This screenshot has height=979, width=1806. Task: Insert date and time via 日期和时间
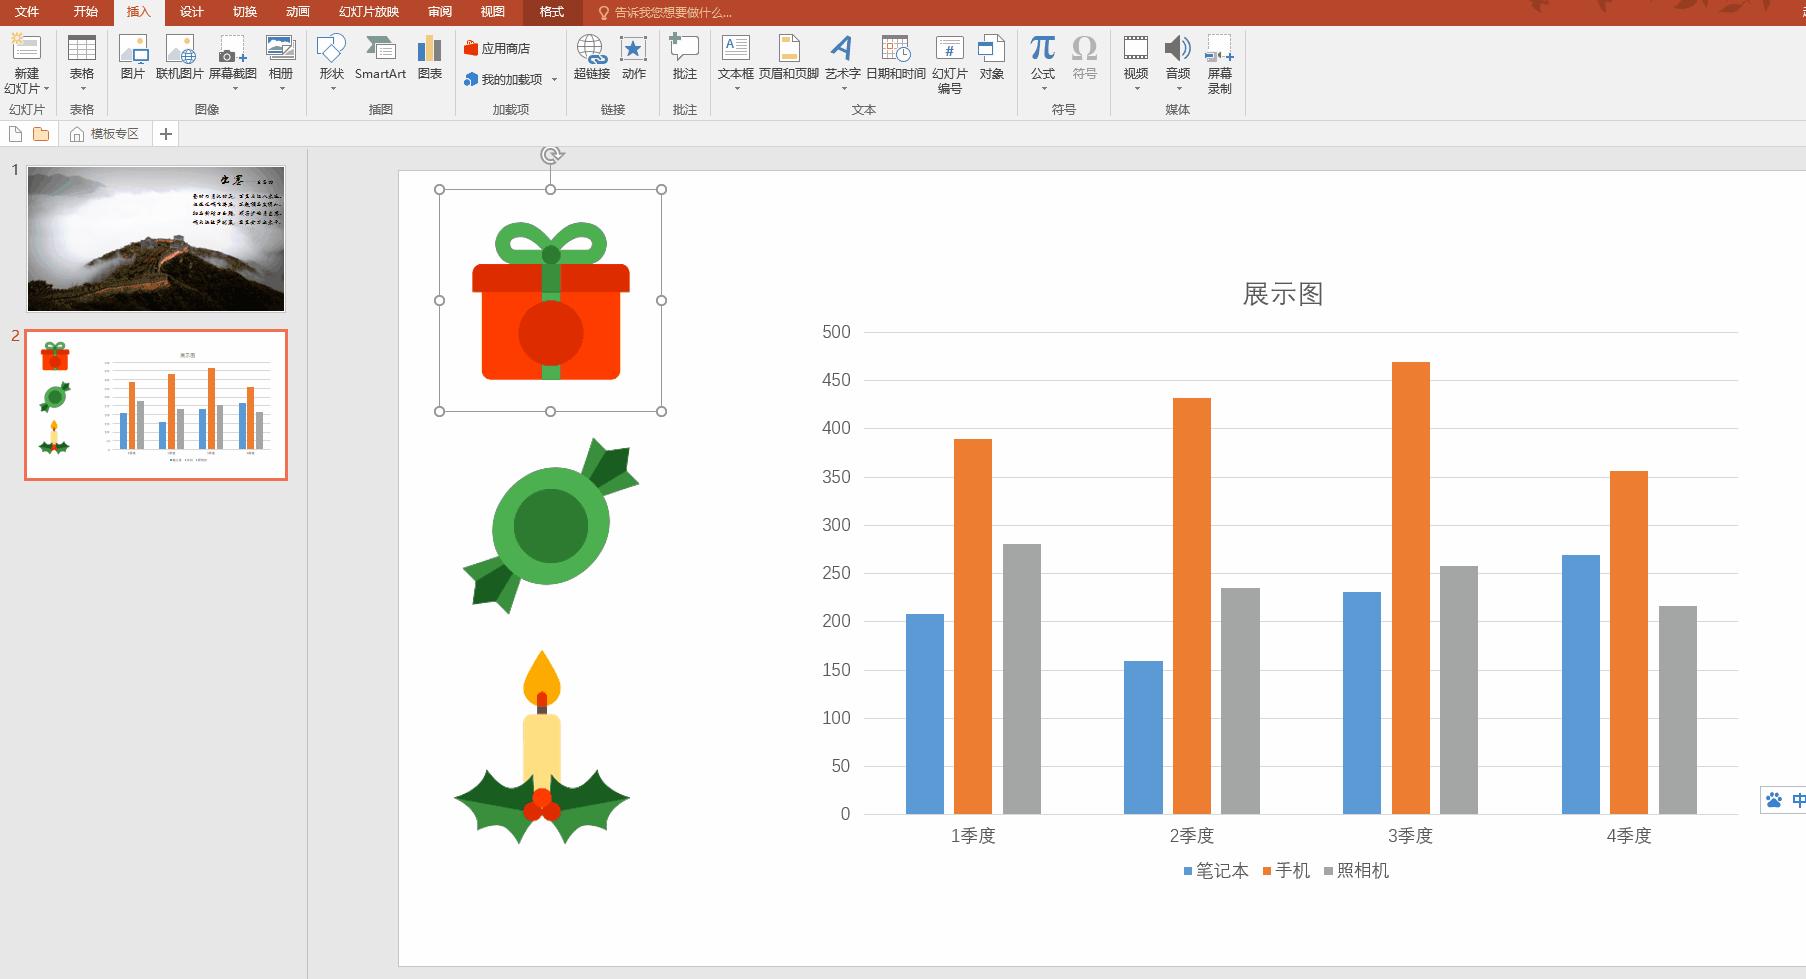tap(895, 58)
